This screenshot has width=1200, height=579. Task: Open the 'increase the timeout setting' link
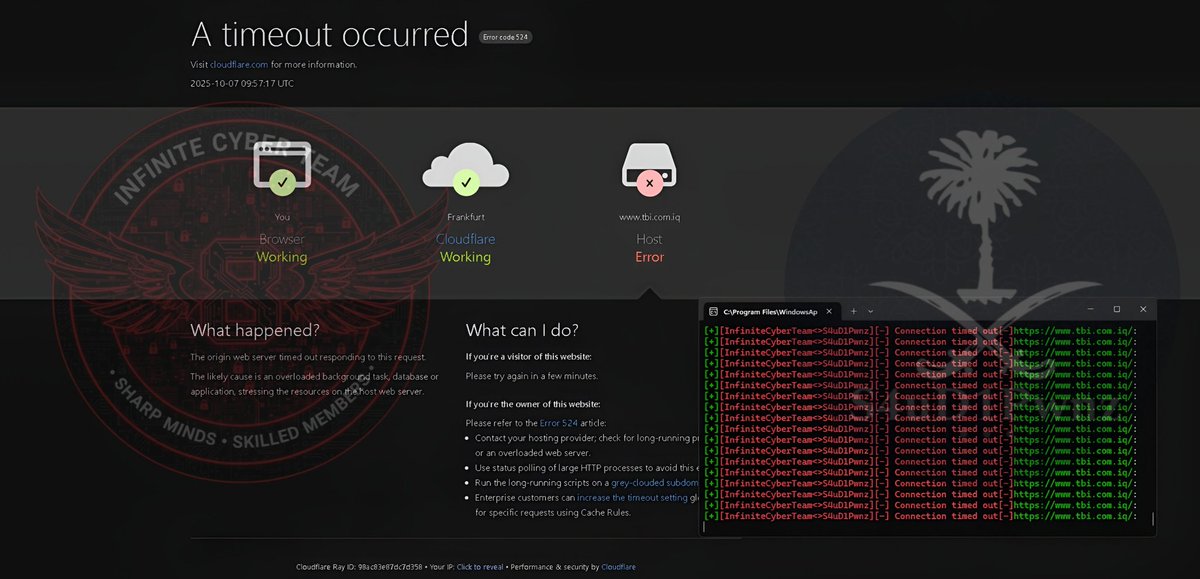pyautogui.click(x=632, y=497)
